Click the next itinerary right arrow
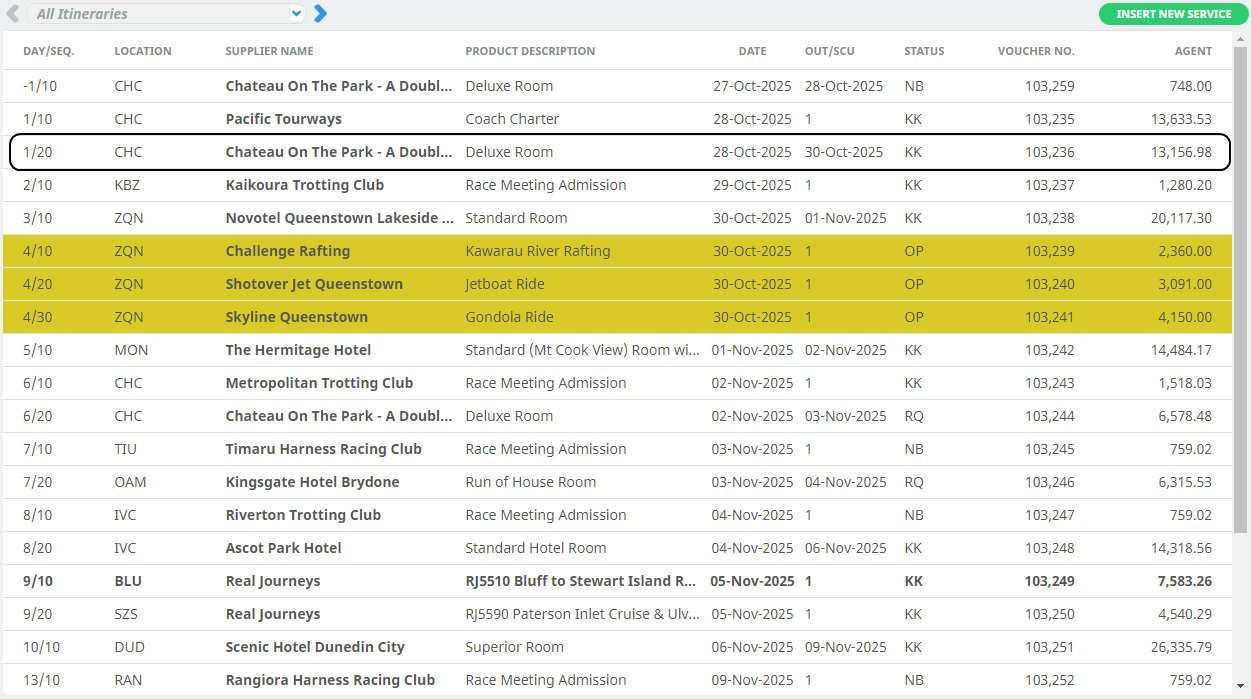Screen dimensions: 1251x699 pyautogui.click(x=320, y=13)
